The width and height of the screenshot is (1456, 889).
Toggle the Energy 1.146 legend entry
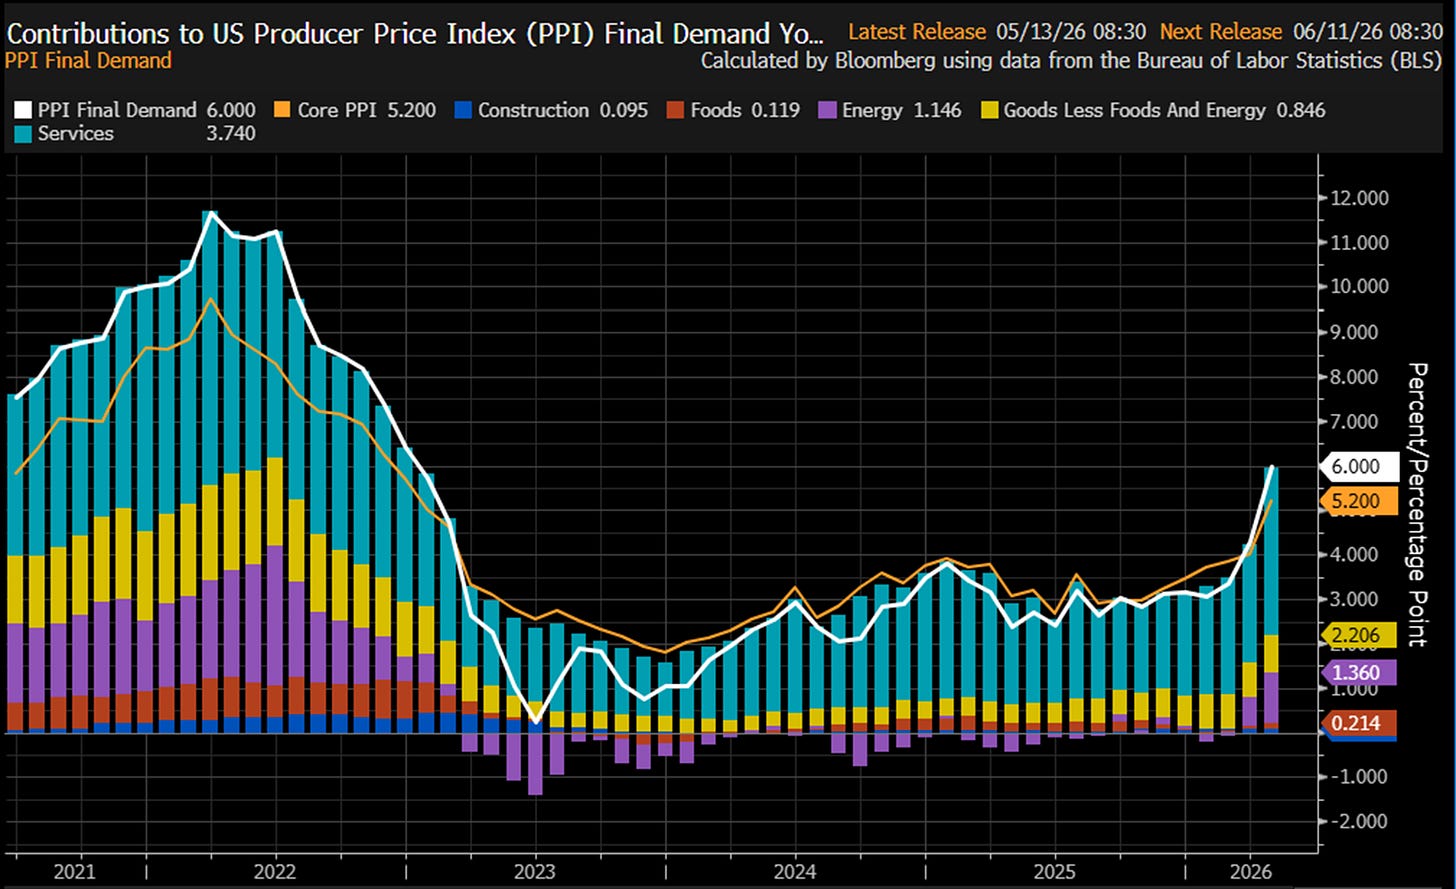coord(890,110)
